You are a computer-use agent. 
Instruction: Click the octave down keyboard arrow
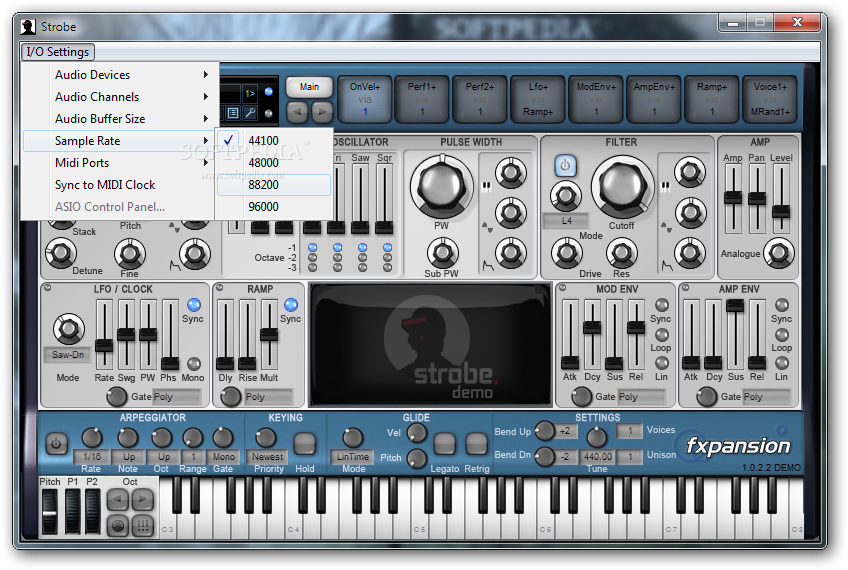117,499
